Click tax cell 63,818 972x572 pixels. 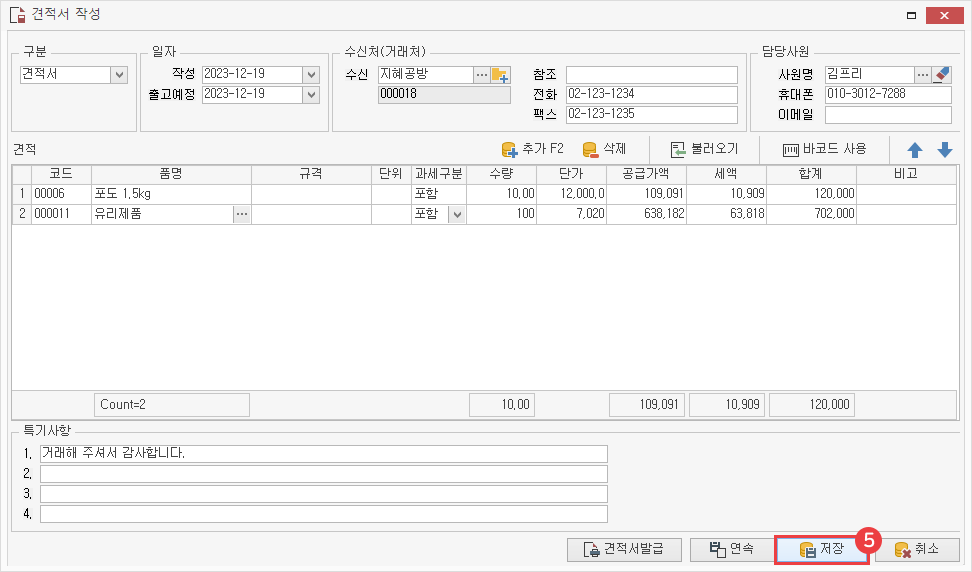click(x=726, y=214)
